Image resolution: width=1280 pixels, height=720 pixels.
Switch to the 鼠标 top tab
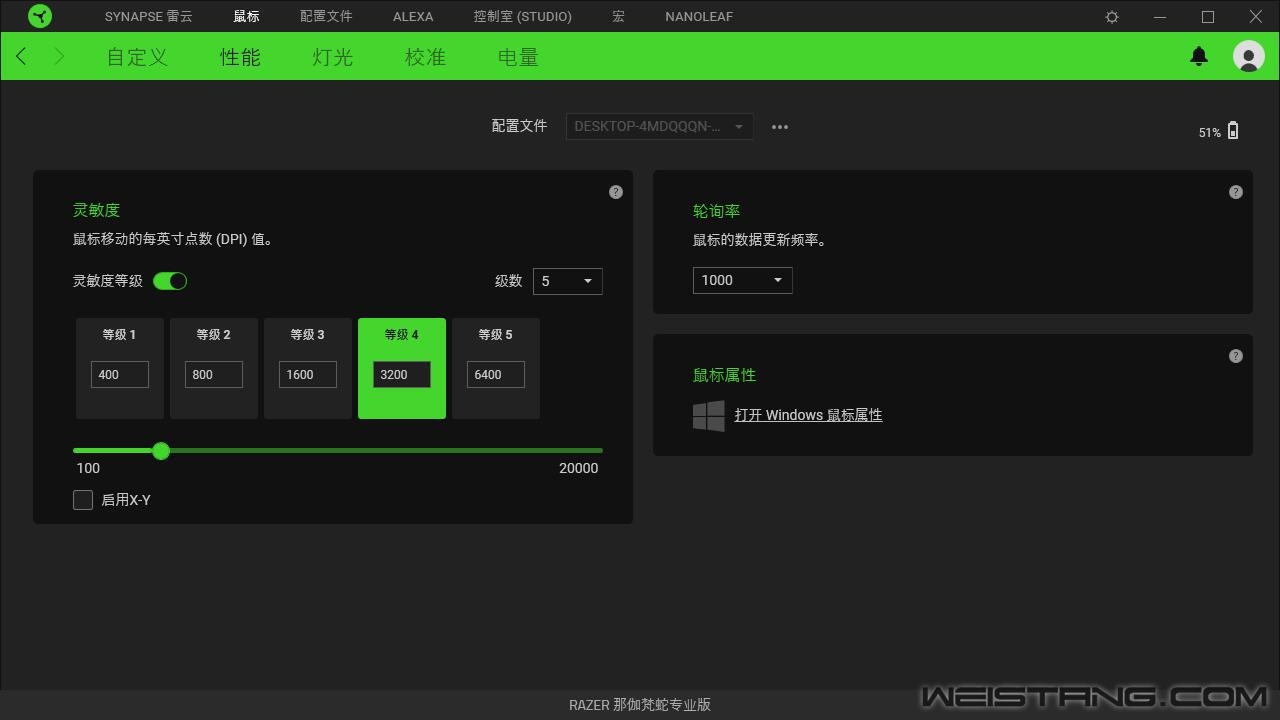[x=246, y=17]
